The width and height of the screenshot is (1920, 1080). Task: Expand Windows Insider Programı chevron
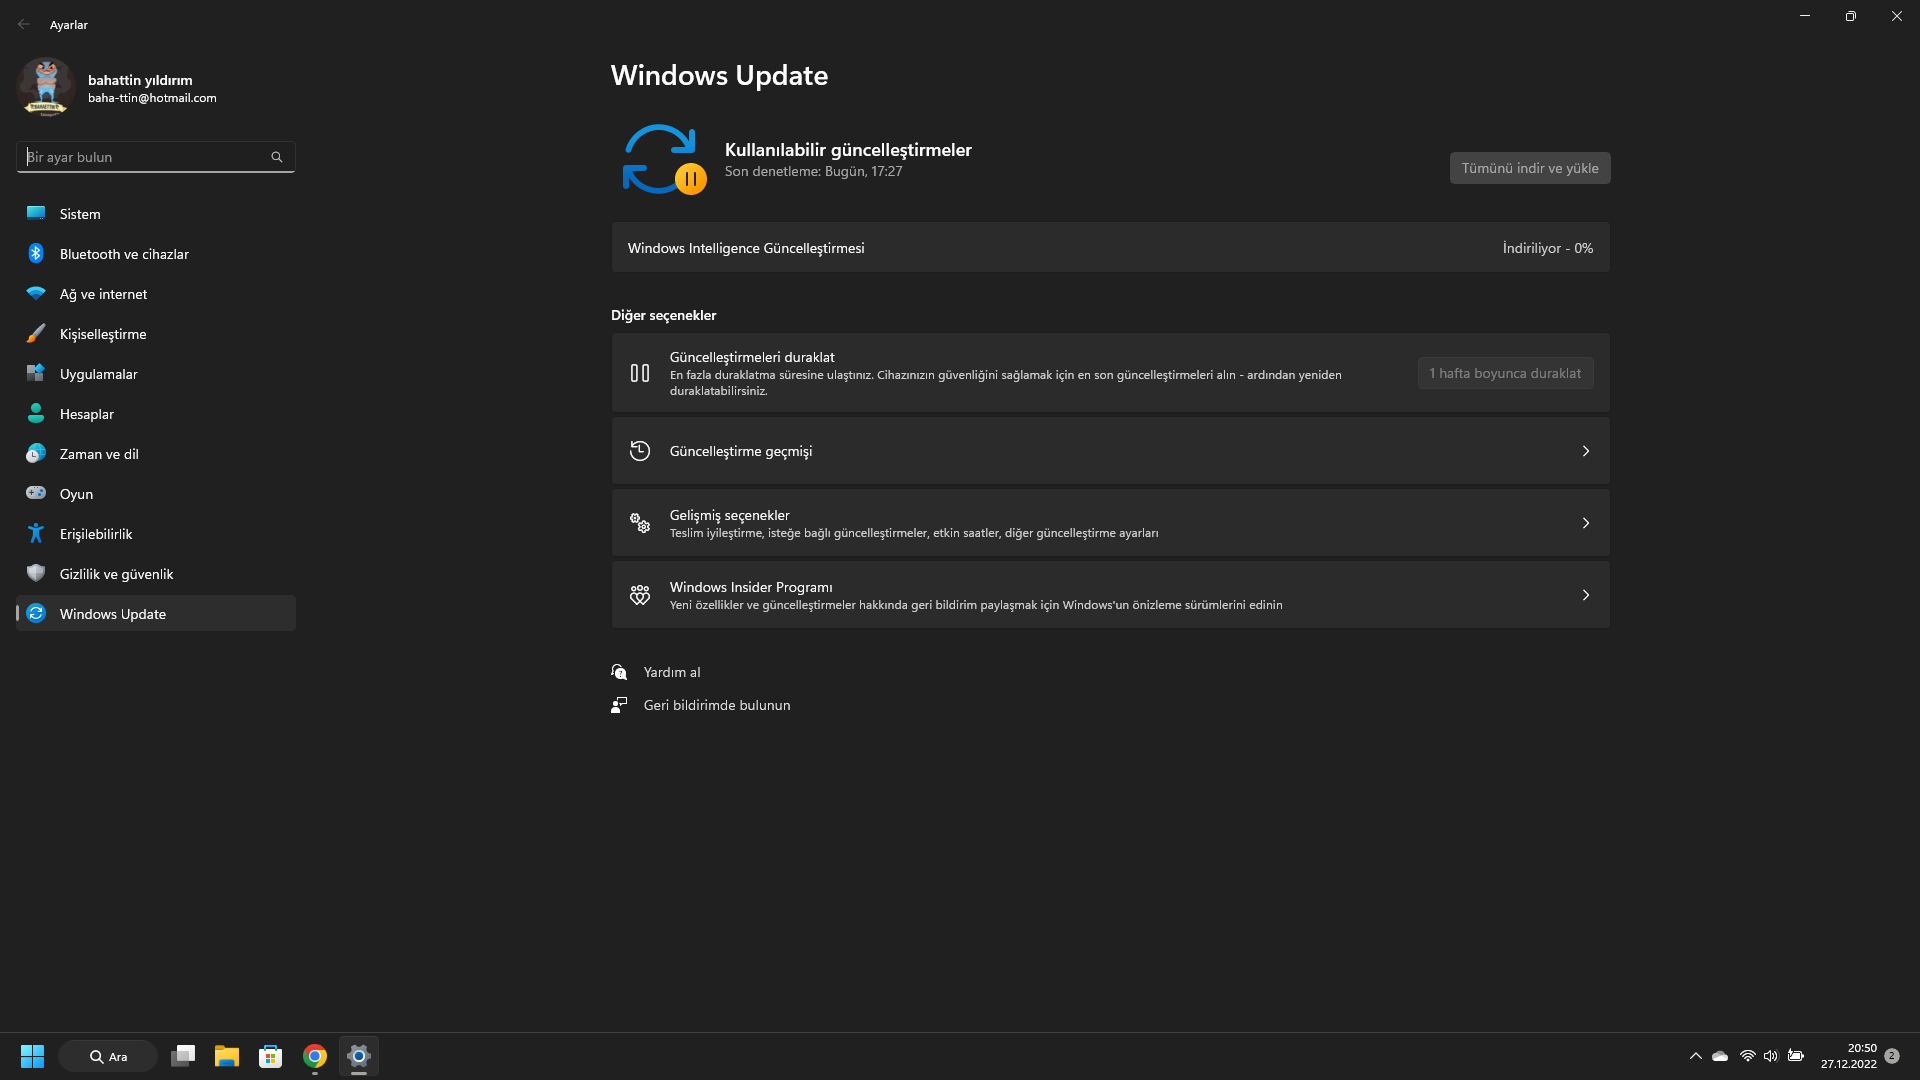1585,596
